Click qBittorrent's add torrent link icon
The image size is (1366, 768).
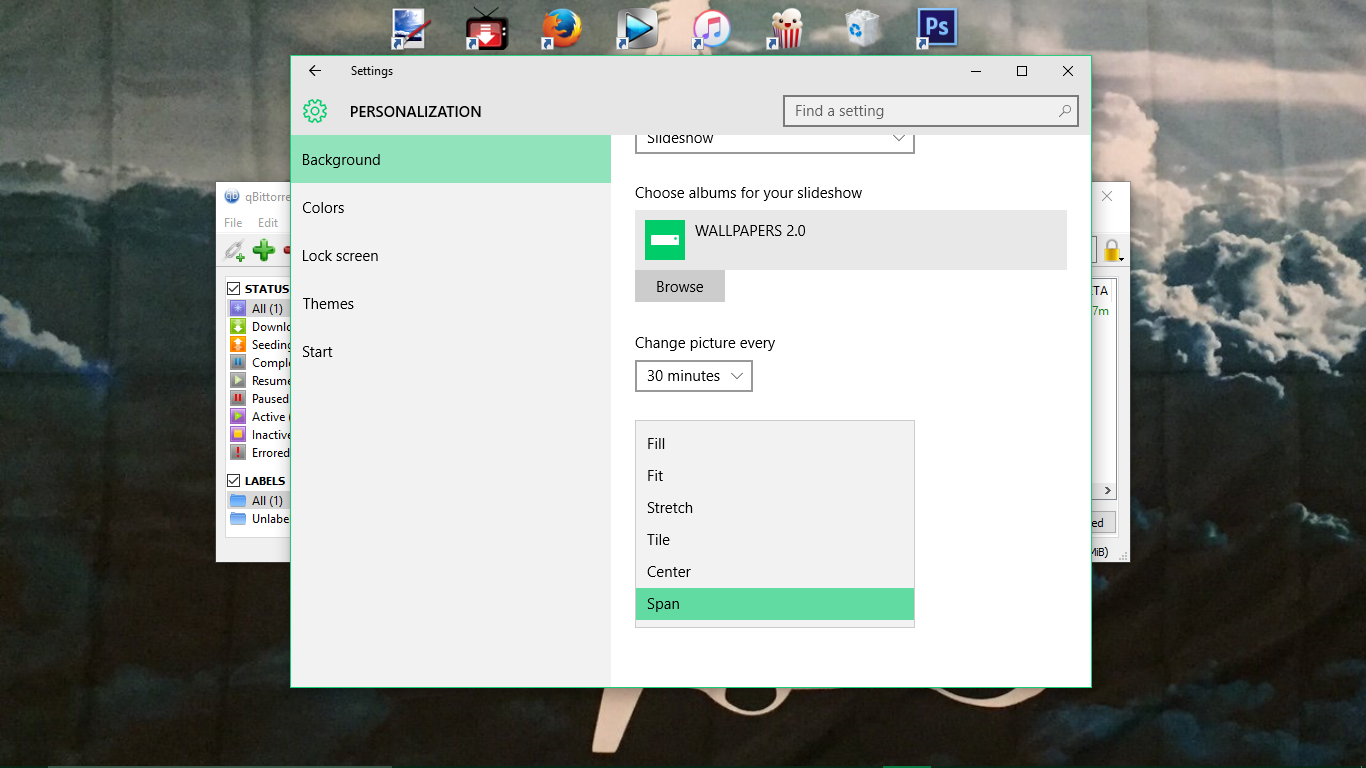click(235, 250)
